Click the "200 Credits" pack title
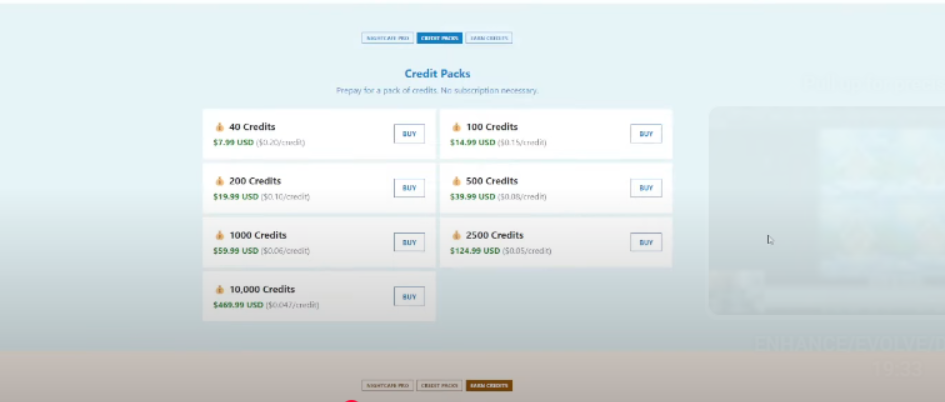This screenshot has width=945, height=402. point(255,181)
